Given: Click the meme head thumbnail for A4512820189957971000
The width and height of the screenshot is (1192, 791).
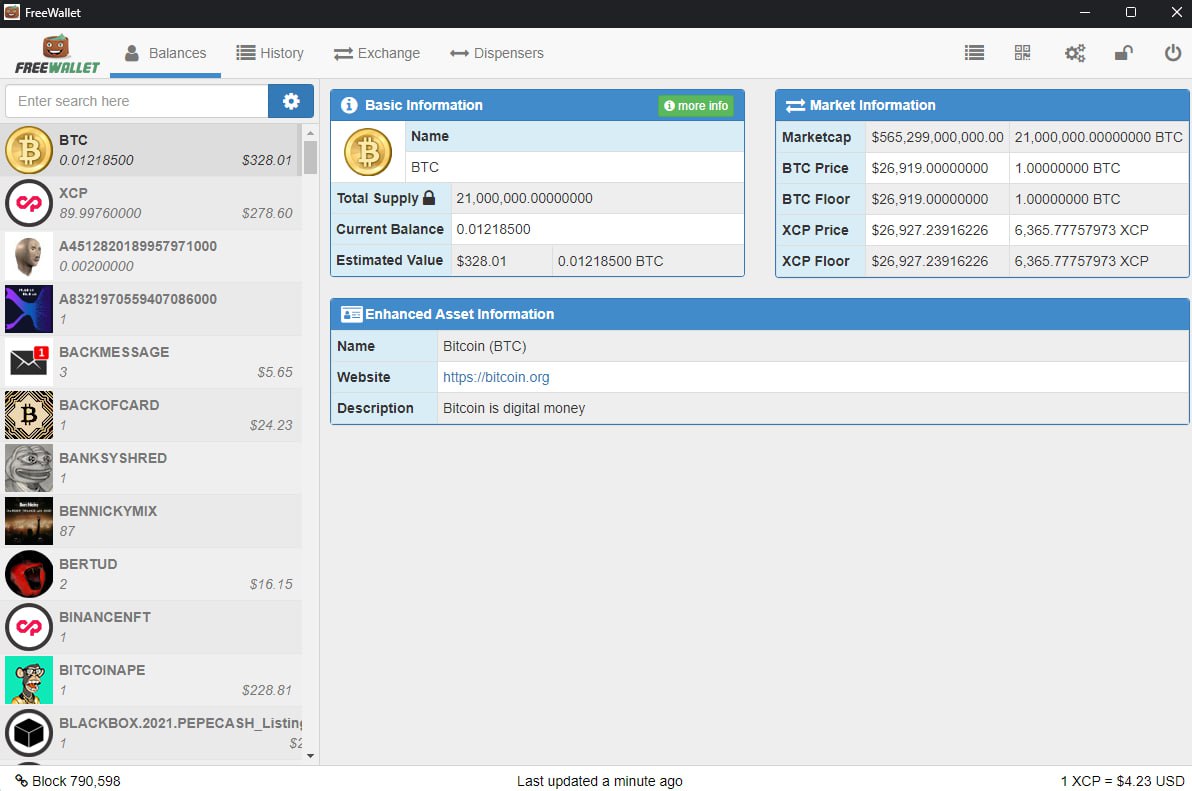Looking at the screenshot, I should pos(29,256).
